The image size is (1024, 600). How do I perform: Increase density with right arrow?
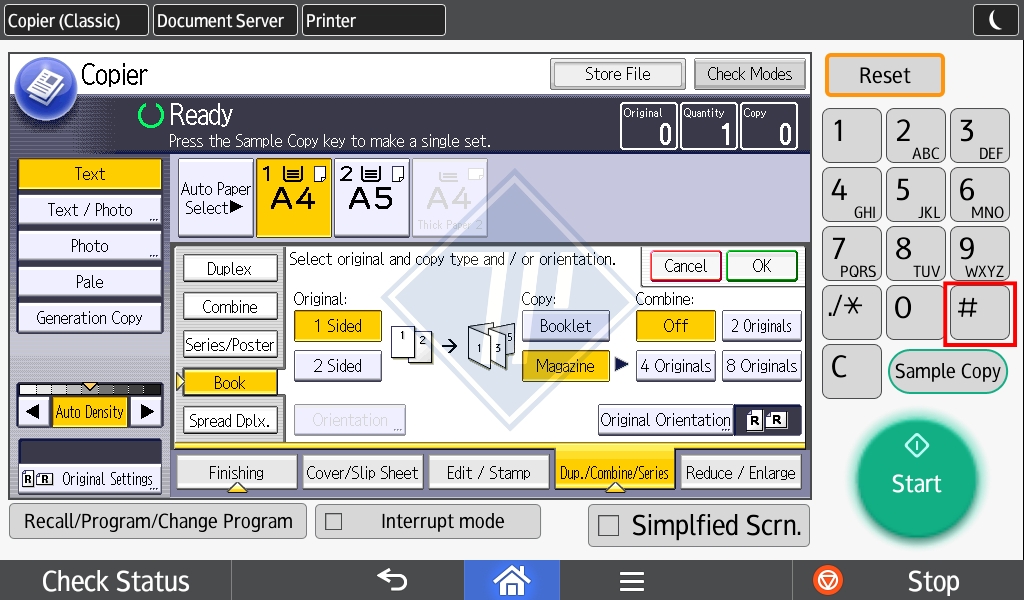[x=147, y=411]
